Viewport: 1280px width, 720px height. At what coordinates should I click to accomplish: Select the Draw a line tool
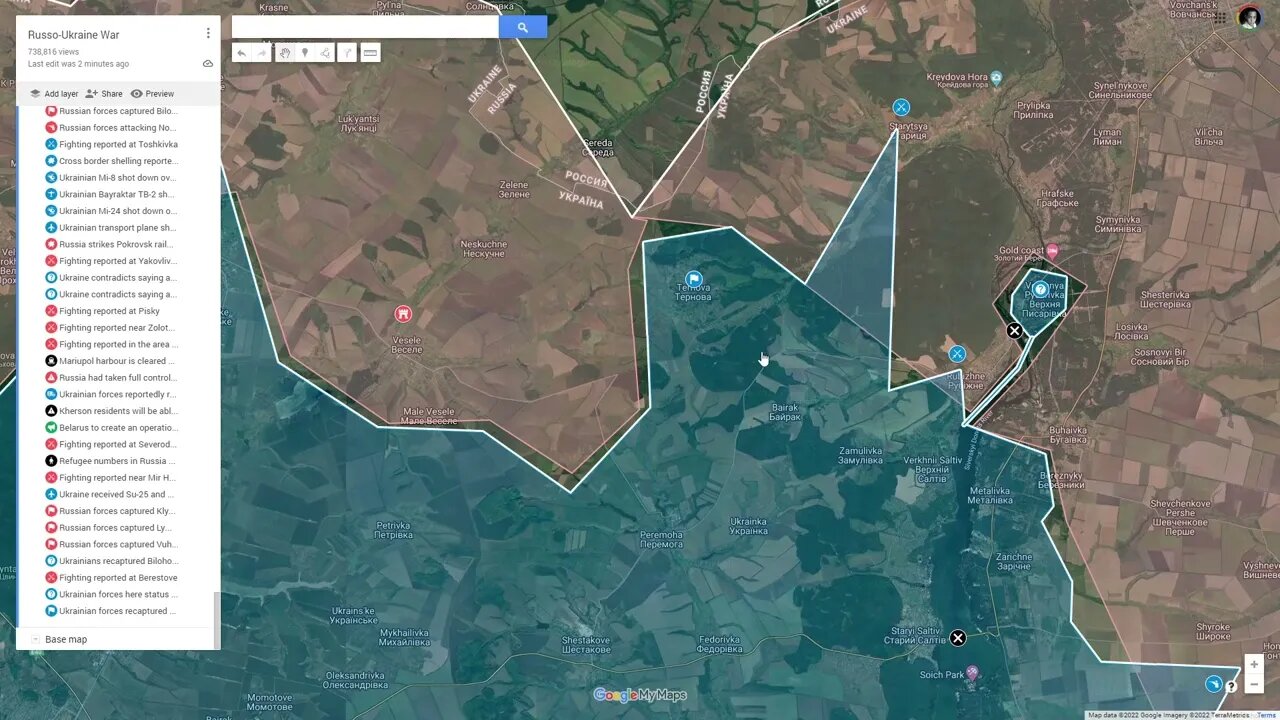[x=326, y=53]
